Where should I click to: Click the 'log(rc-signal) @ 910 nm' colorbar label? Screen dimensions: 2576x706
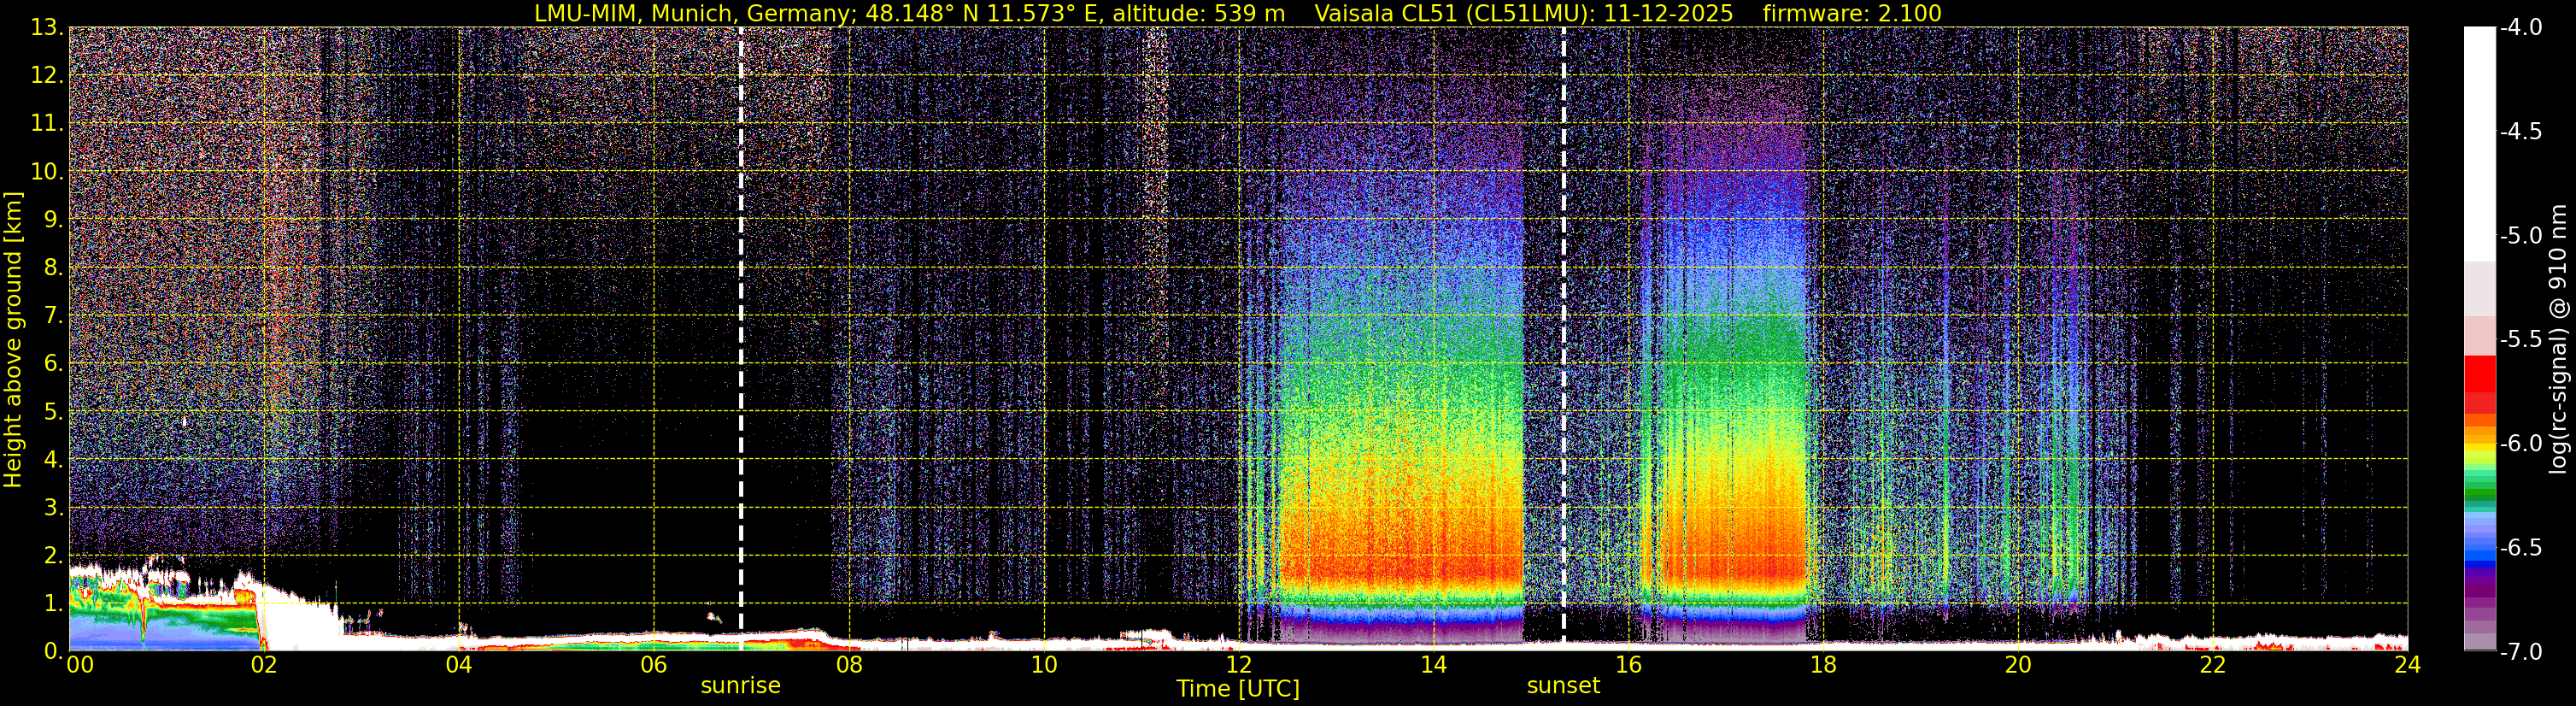(2558, 340)
